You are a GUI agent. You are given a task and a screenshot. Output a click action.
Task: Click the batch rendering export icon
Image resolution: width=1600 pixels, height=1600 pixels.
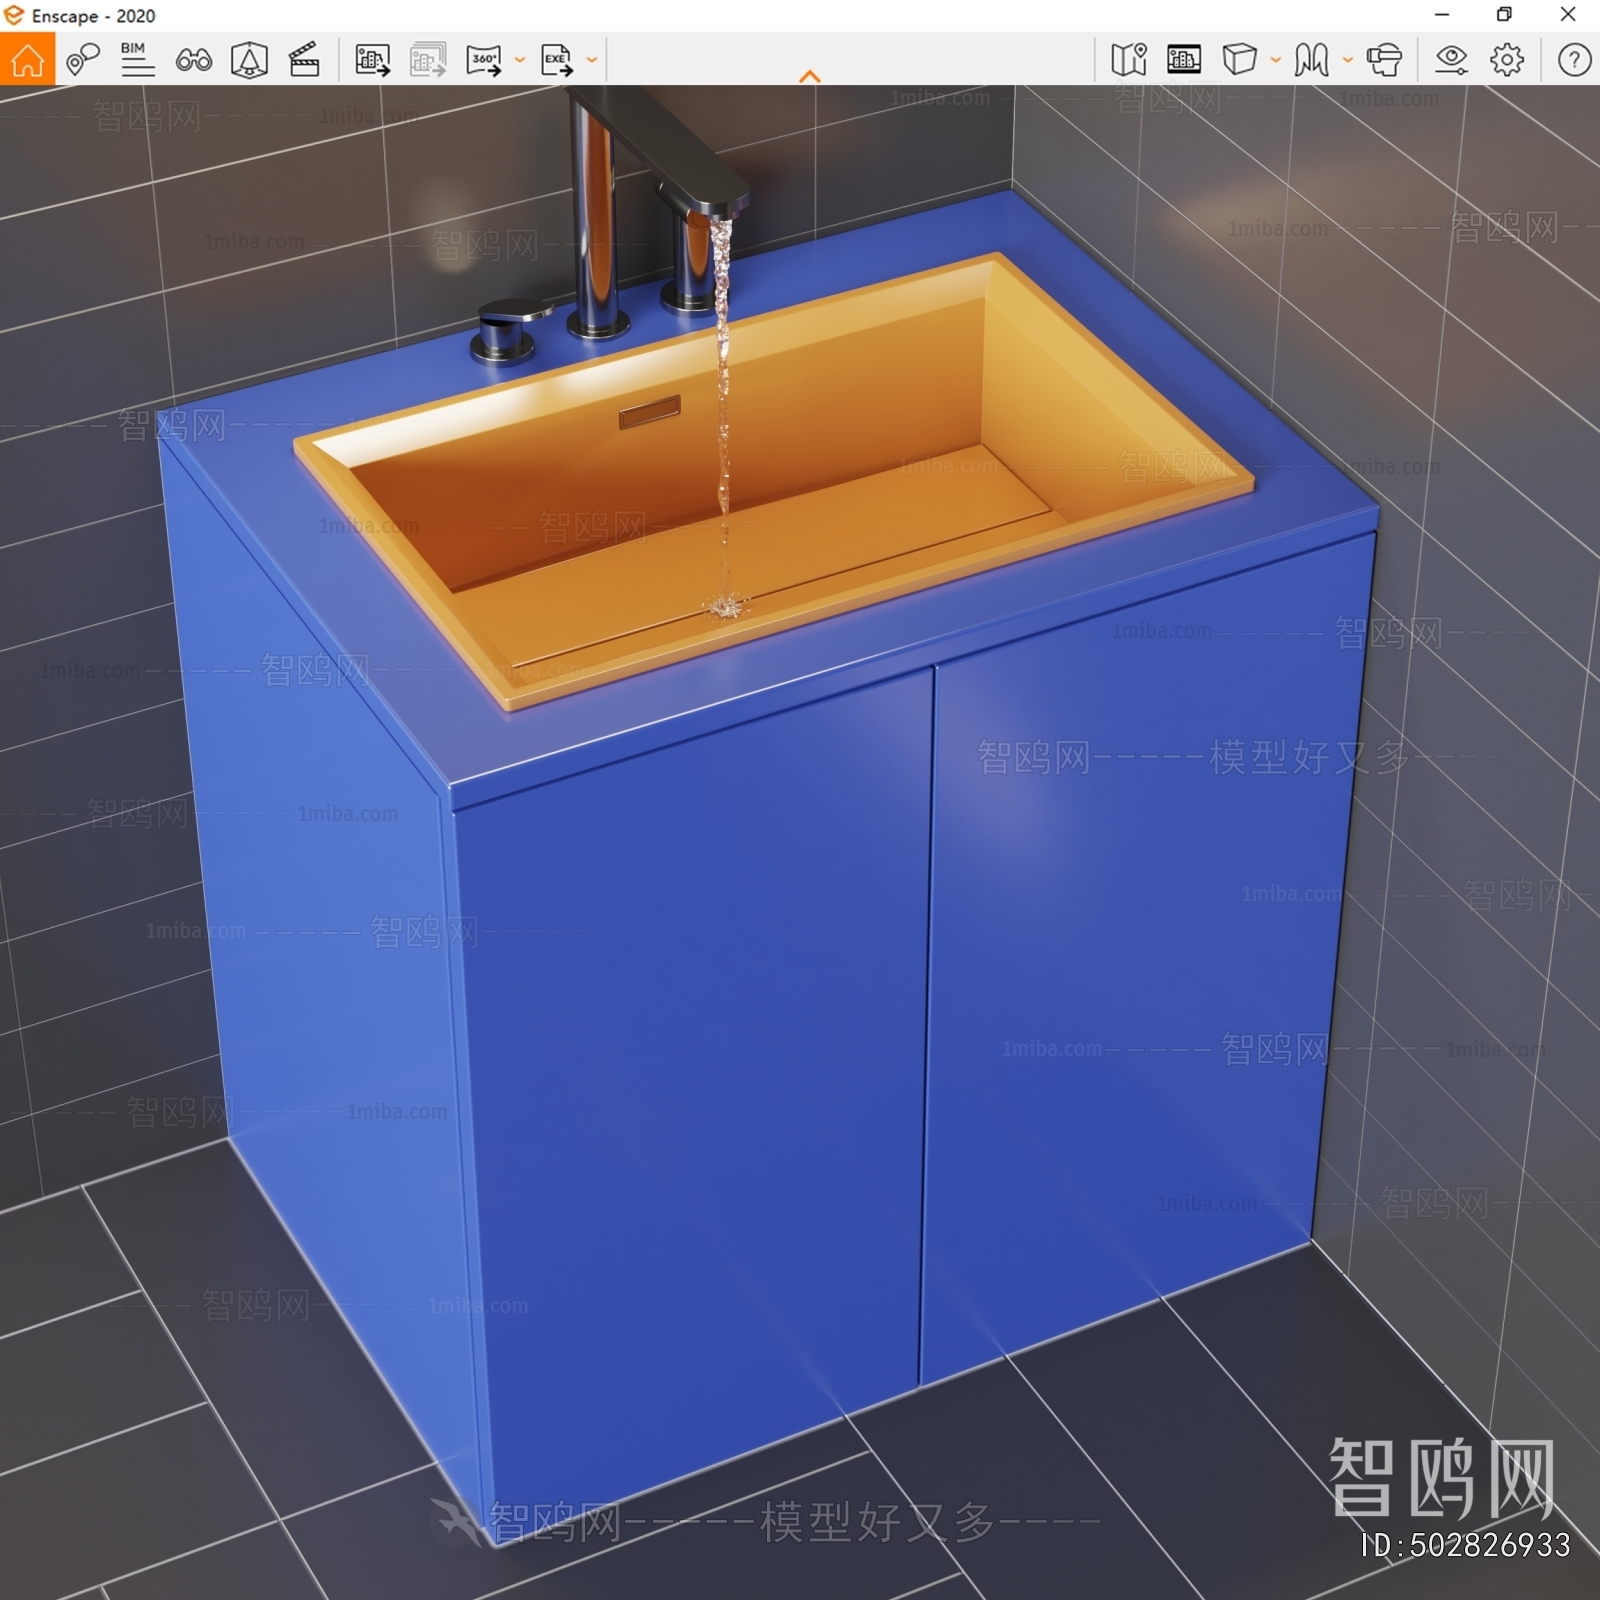point(428,60)
